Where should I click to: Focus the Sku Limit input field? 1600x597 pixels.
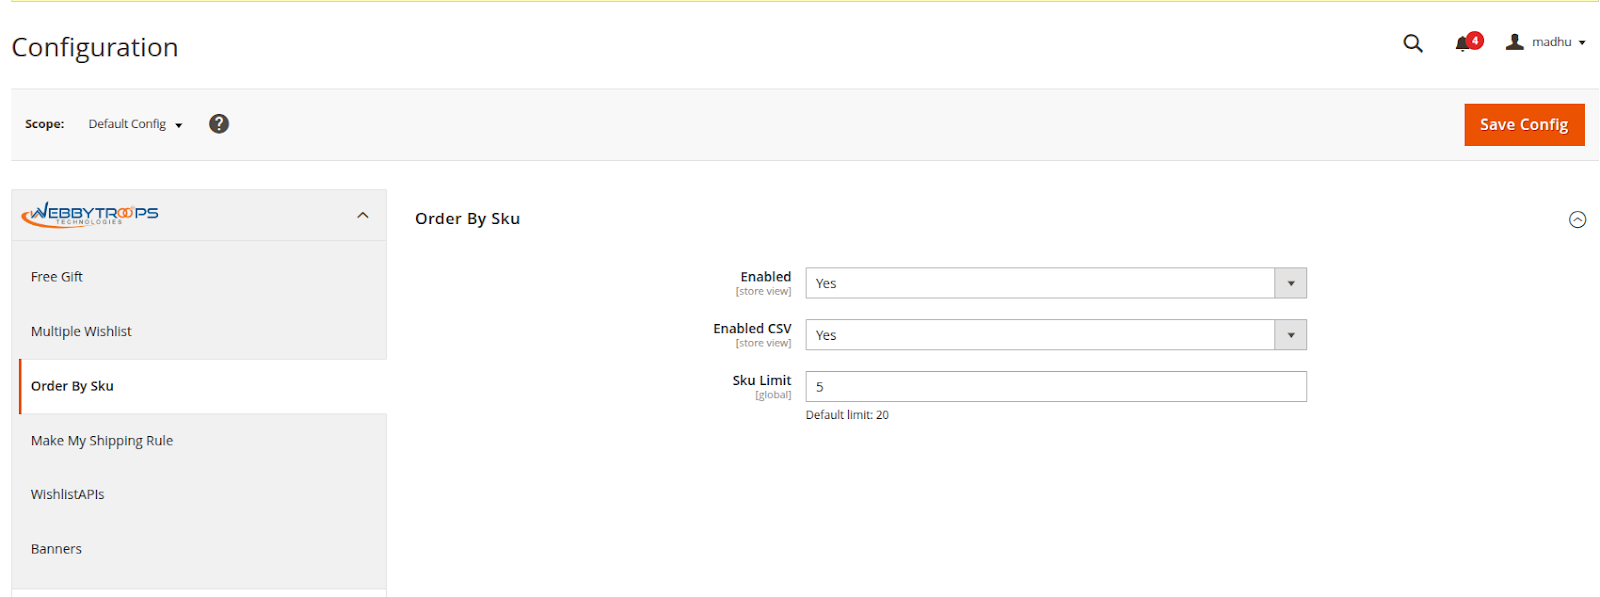click(x=1056, y=387)
